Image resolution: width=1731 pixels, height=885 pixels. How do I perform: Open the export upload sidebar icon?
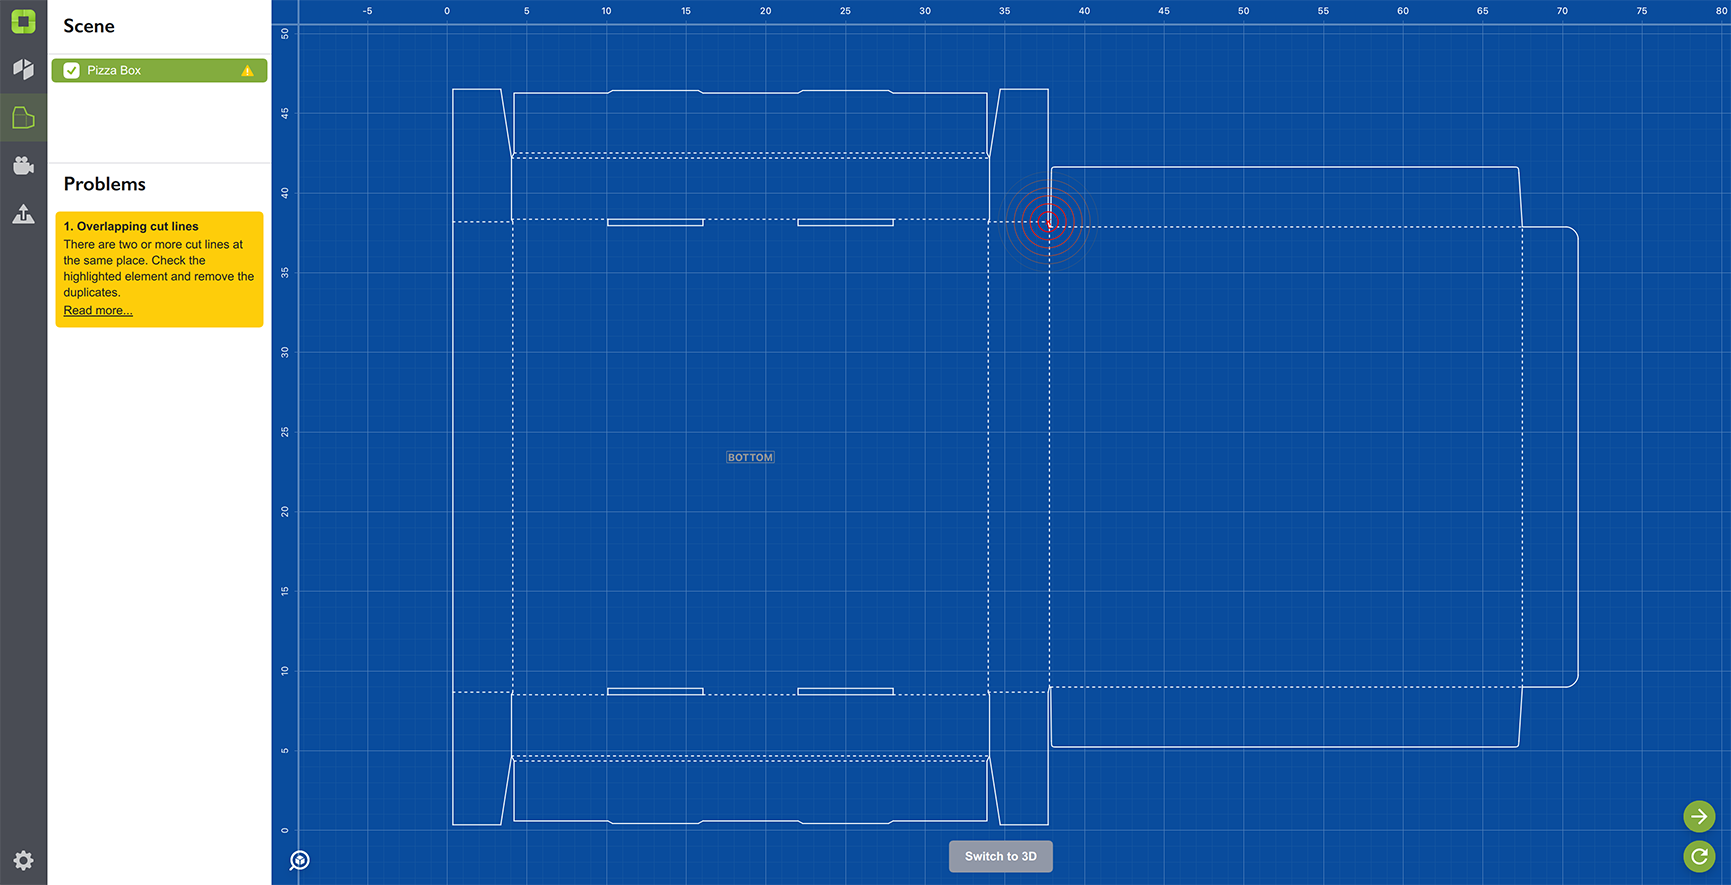pos(23,213)
